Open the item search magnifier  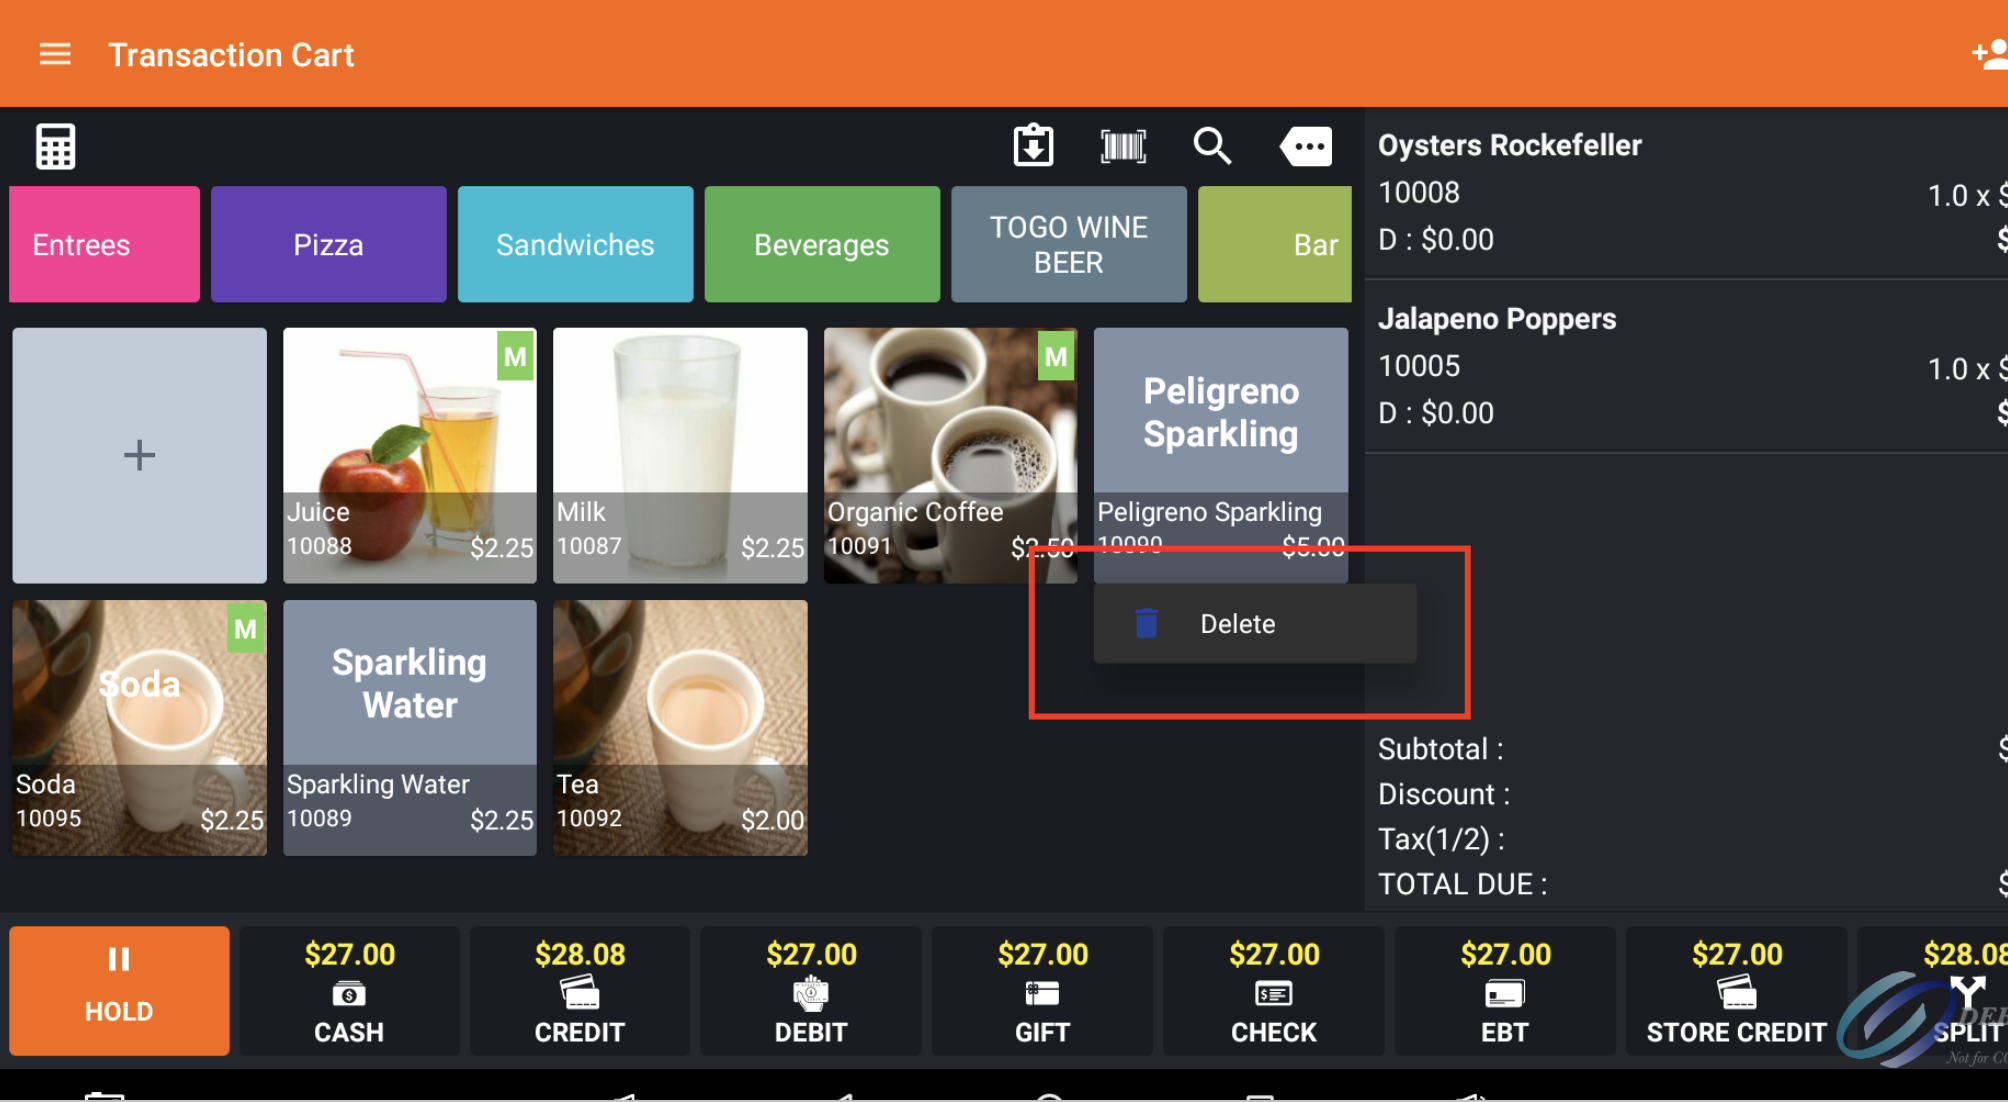click(1212, 146)
